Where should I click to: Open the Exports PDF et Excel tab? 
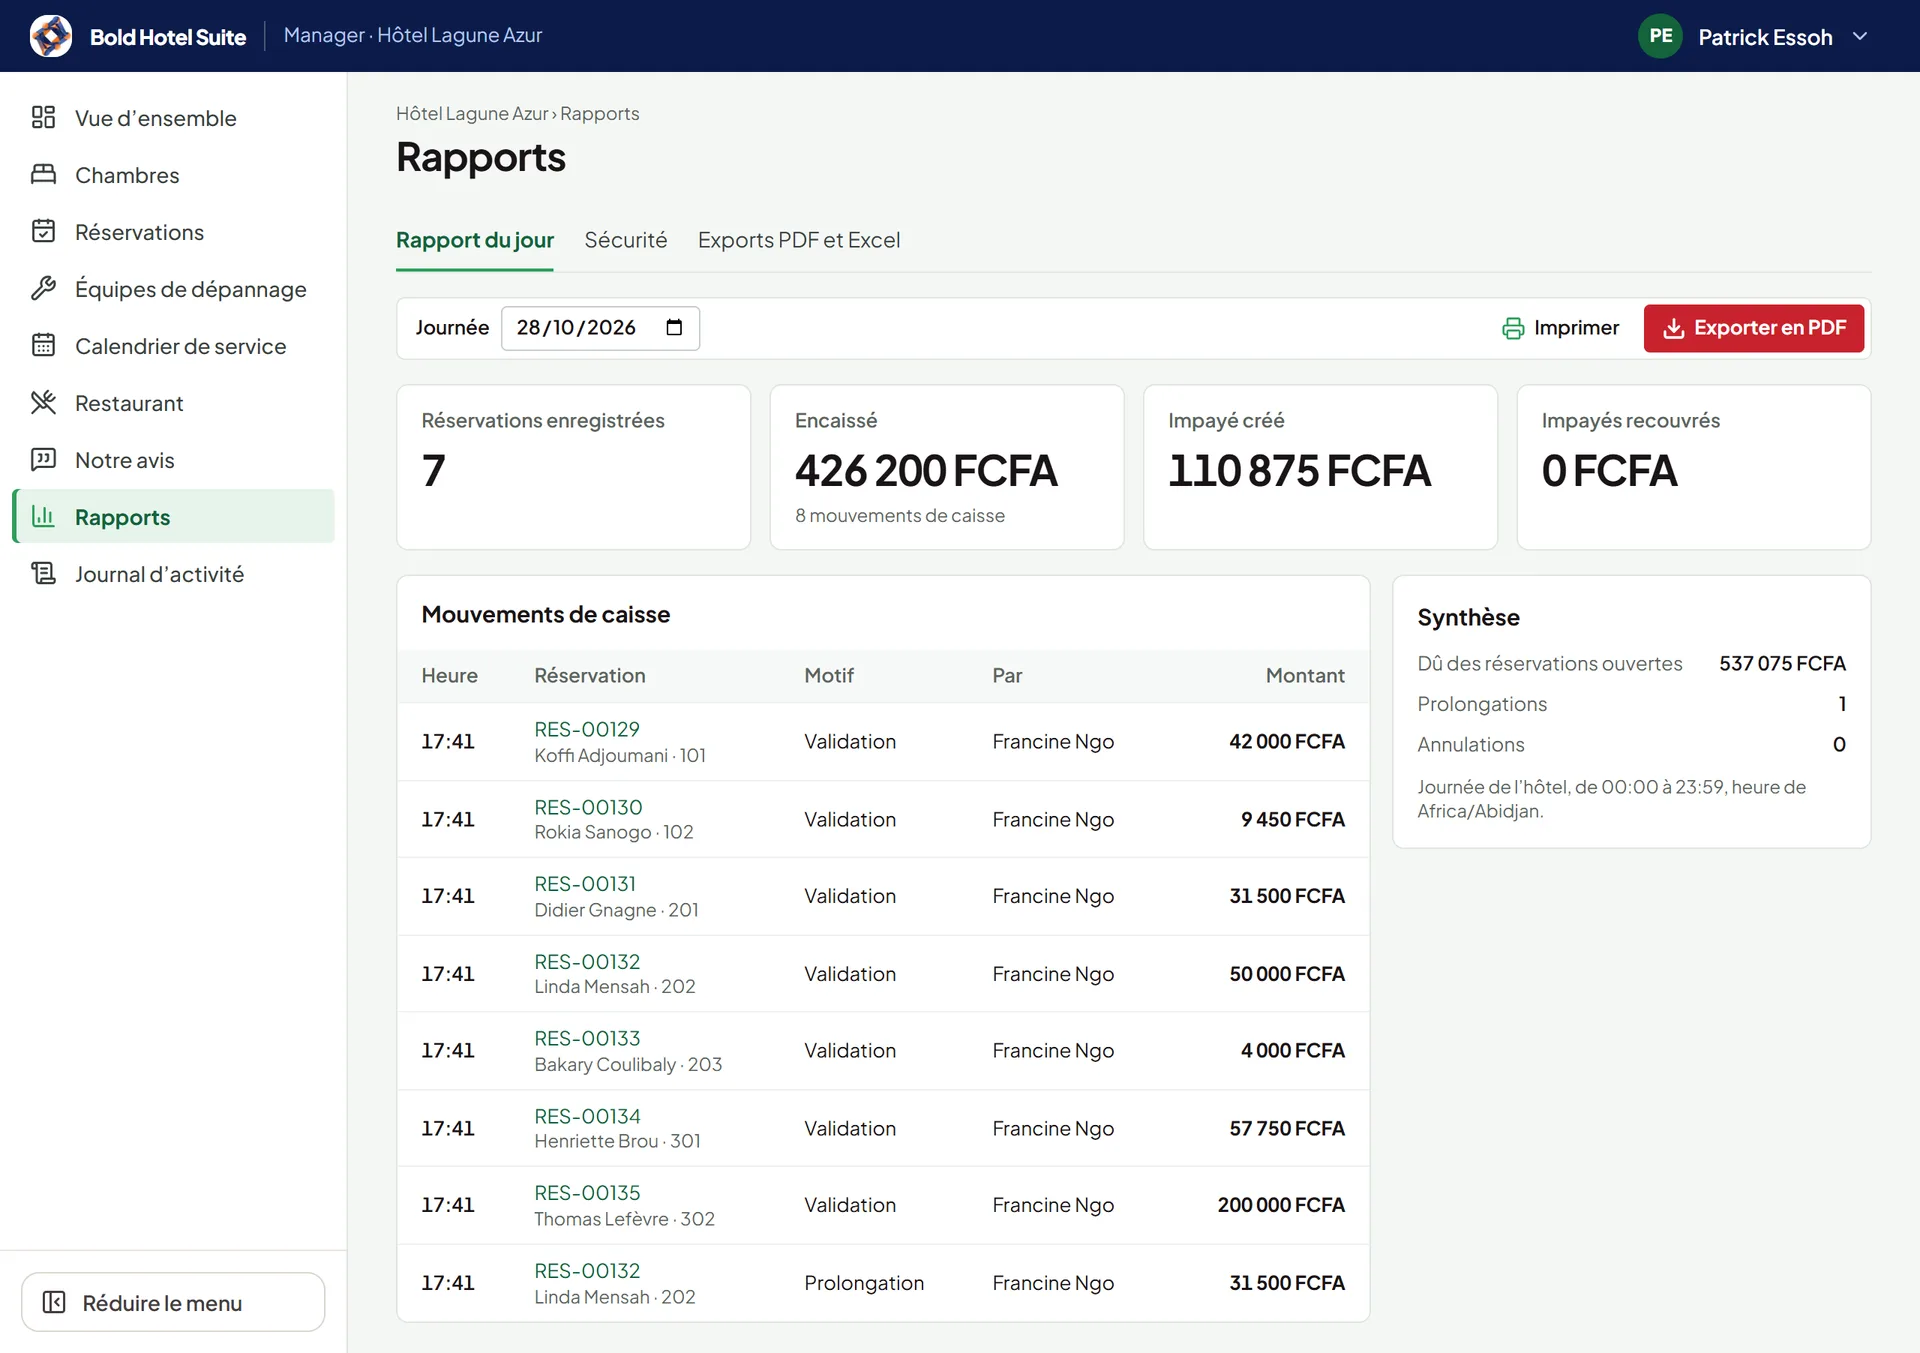point(799,240)
